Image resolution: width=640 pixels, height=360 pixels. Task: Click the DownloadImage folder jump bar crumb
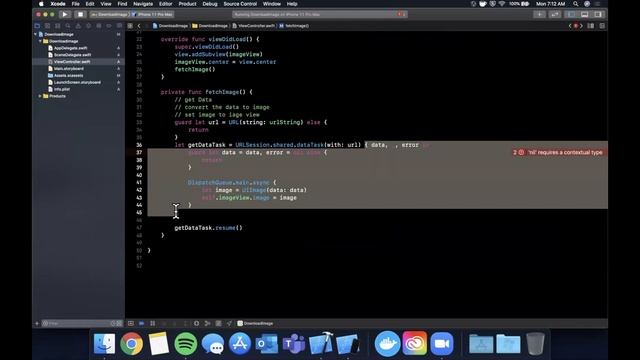click(210, 26)
